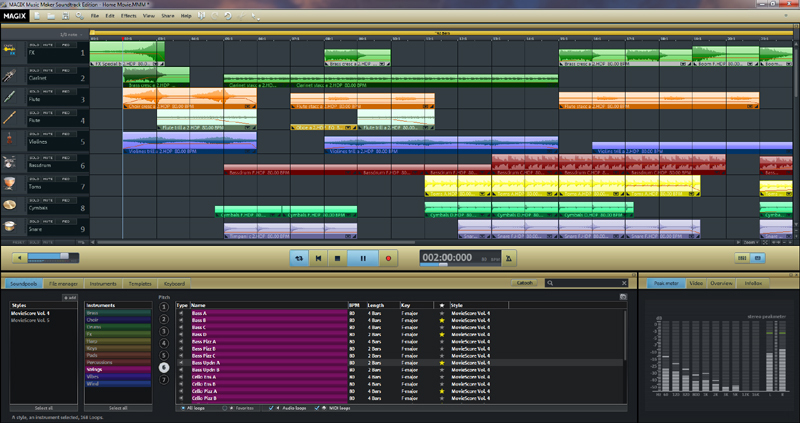The height and width of the screenshot is (423, 800).
Task: Stop playback
Action: point(337,258)
